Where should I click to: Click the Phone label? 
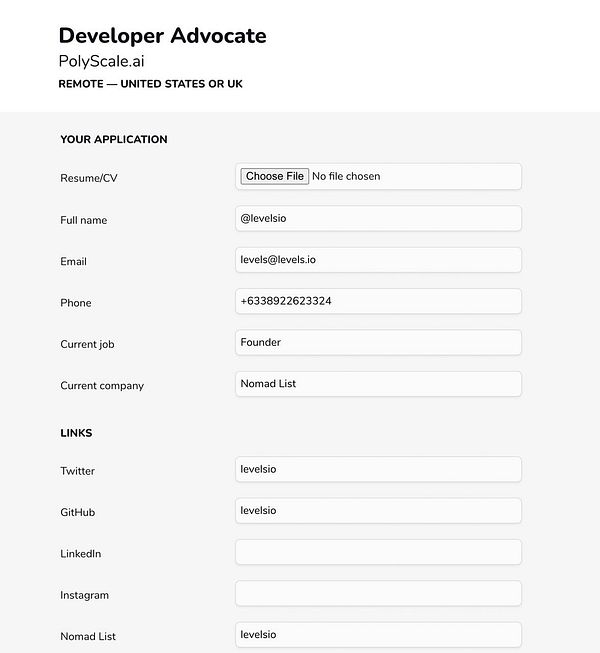pyautogui.click(x=76, y=303)
